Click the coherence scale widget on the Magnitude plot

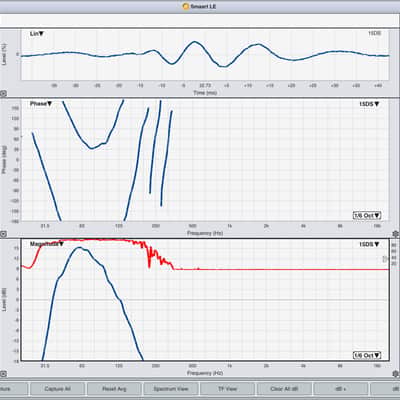[x=385, y=259]
